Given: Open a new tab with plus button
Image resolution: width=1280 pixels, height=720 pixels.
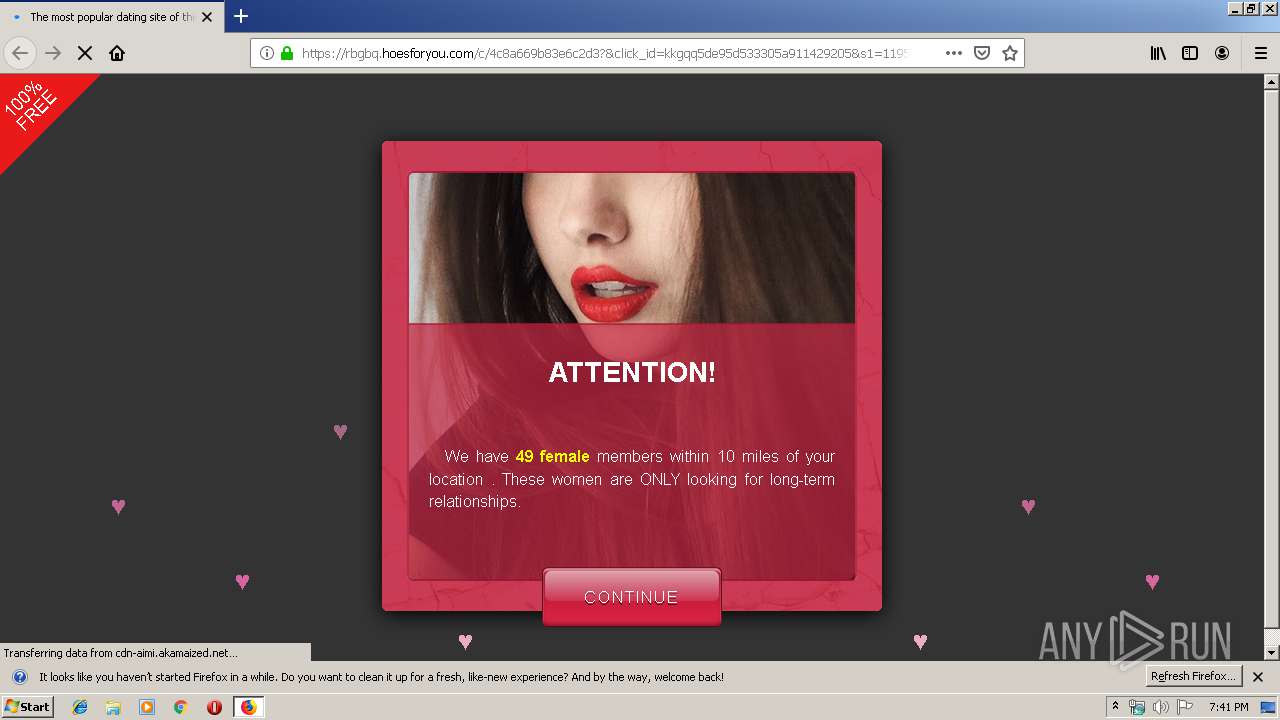Looking at the screenshot, I should [x=241, y=16].
